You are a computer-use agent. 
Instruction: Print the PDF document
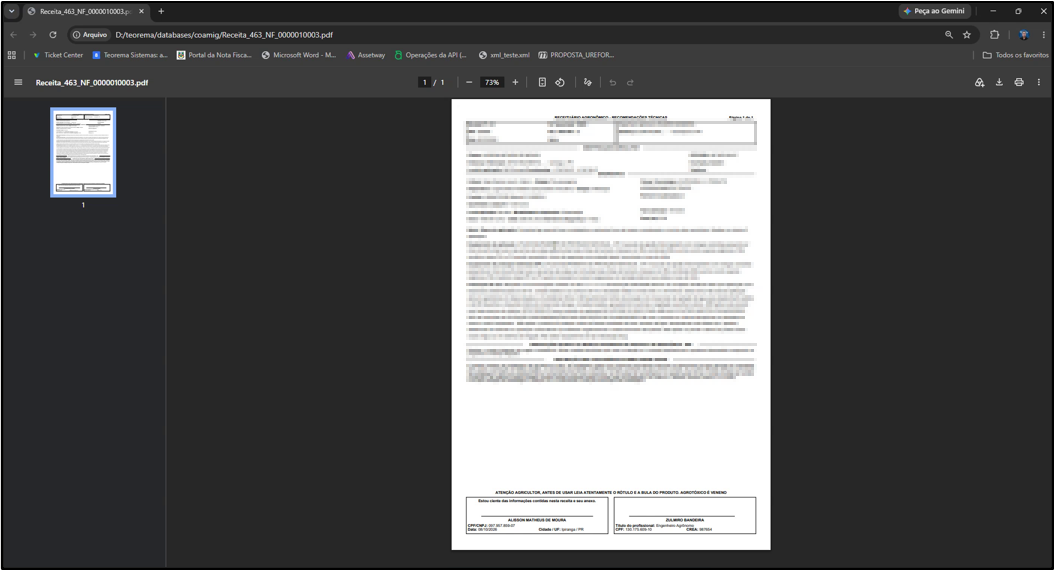(1019, 83)
